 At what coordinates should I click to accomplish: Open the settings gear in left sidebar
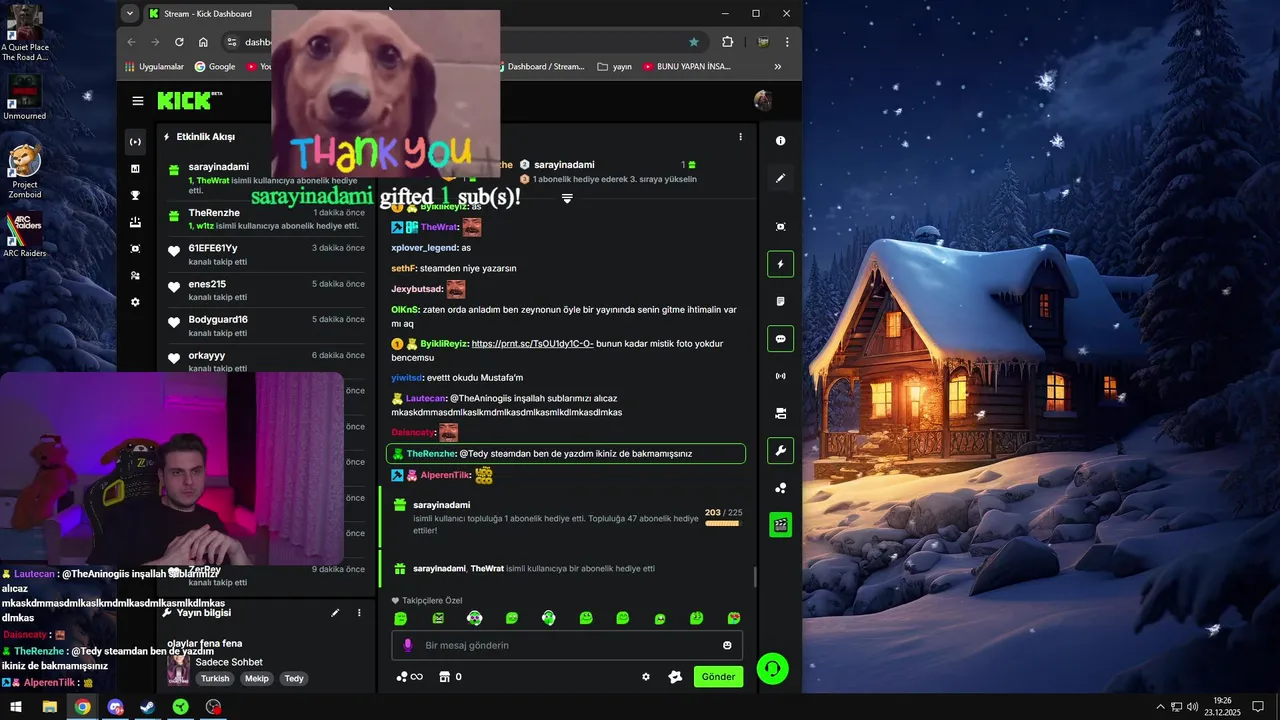point(136,302)
